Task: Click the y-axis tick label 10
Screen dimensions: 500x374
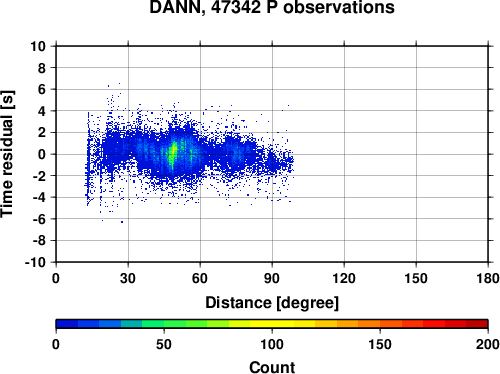Action: tap(38, 46)
